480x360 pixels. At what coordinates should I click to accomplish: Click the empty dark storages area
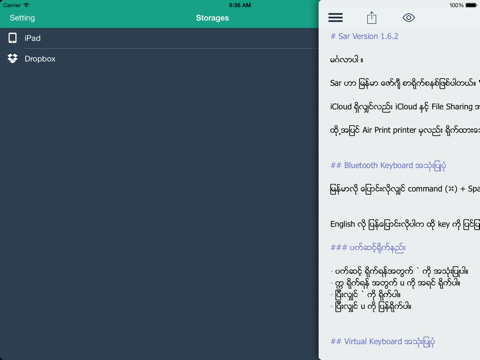point(159,213)
